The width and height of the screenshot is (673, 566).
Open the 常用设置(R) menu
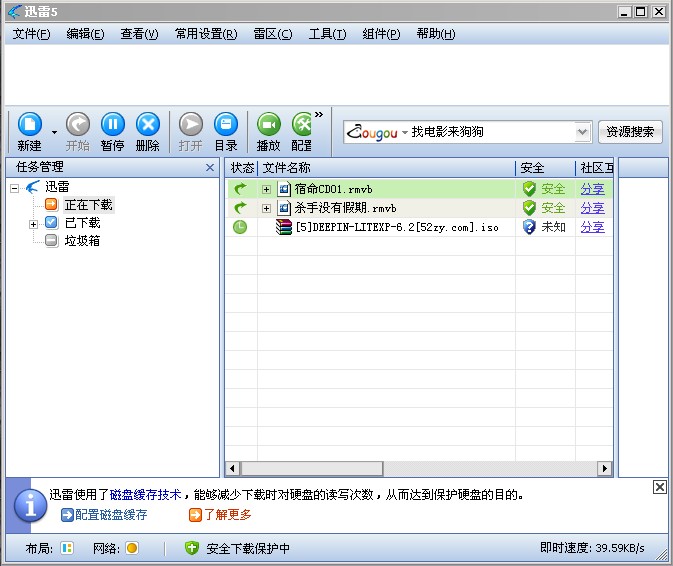[x=206, y=33]
